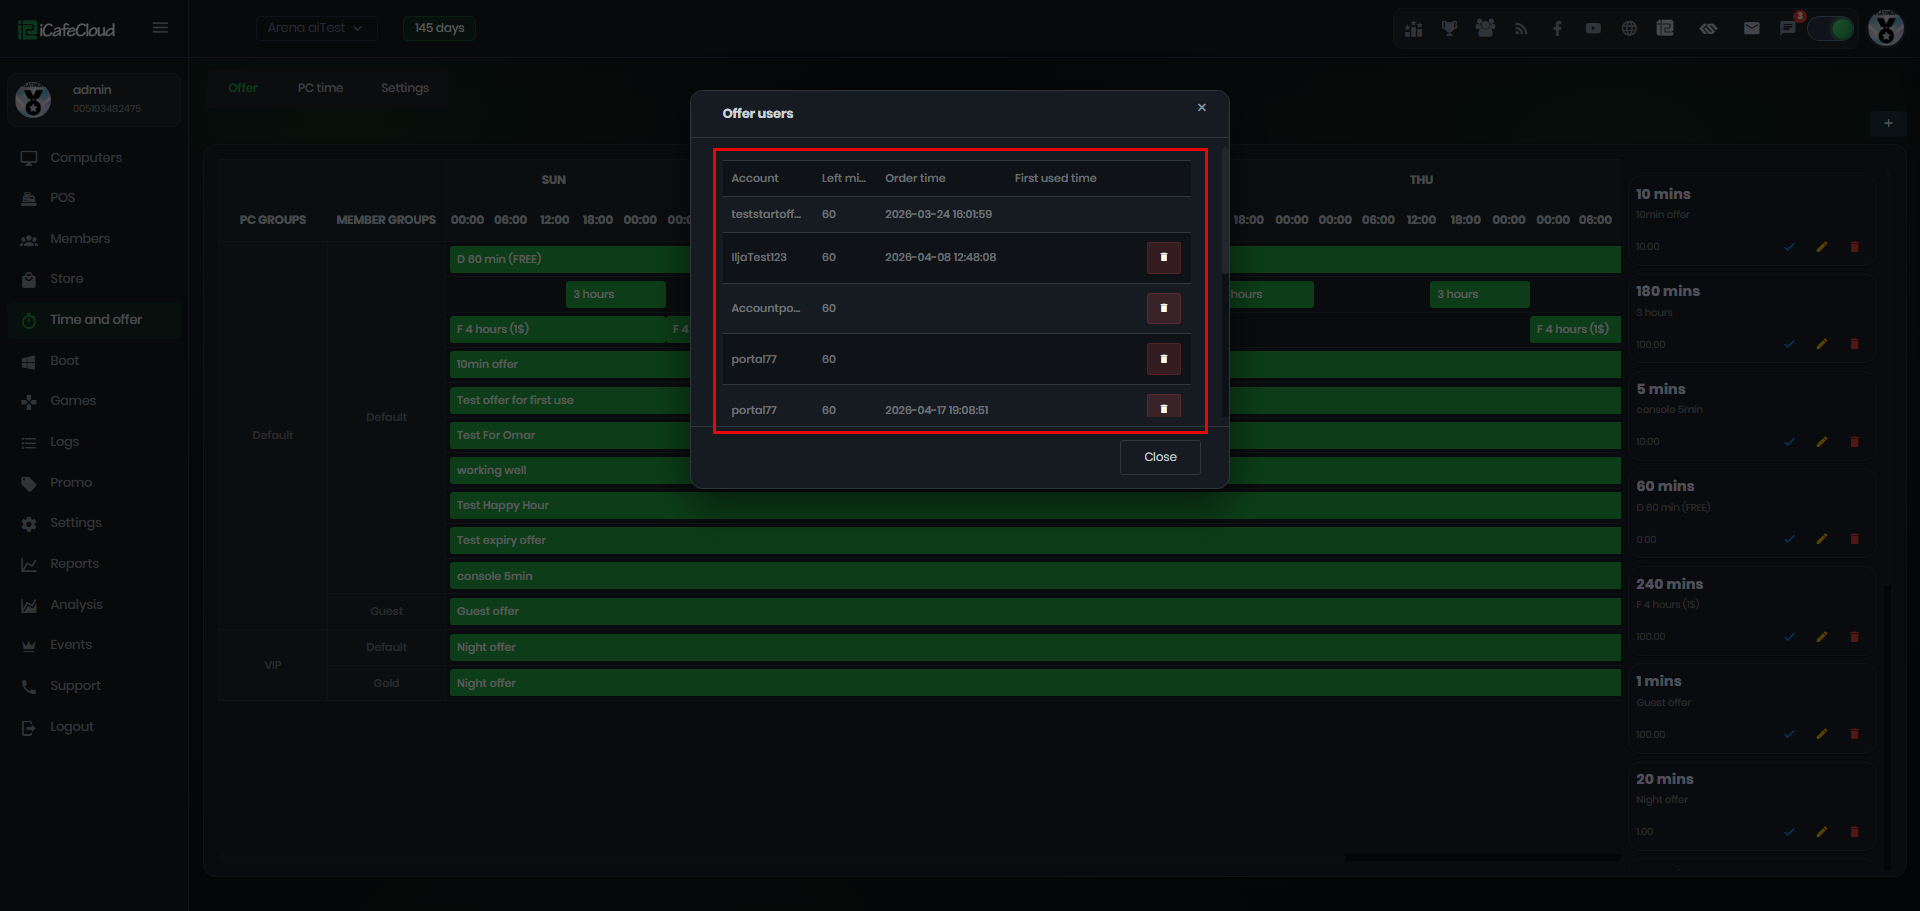The image size is (1920, 911).
Task: Click the admin profile card in sidebar
Action: (94, 100)
